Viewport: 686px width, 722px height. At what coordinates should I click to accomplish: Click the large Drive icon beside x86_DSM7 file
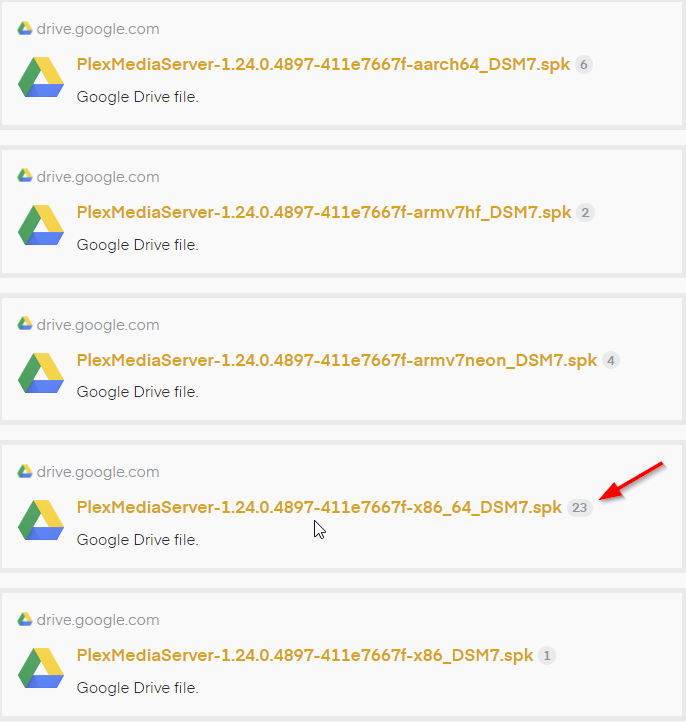point(41,668)
